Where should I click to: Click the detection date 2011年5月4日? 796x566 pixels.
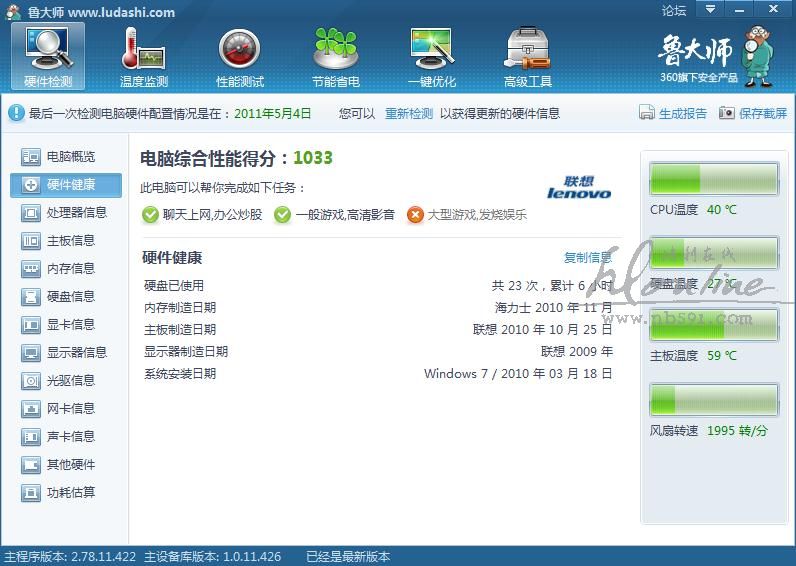click(273, 114)
